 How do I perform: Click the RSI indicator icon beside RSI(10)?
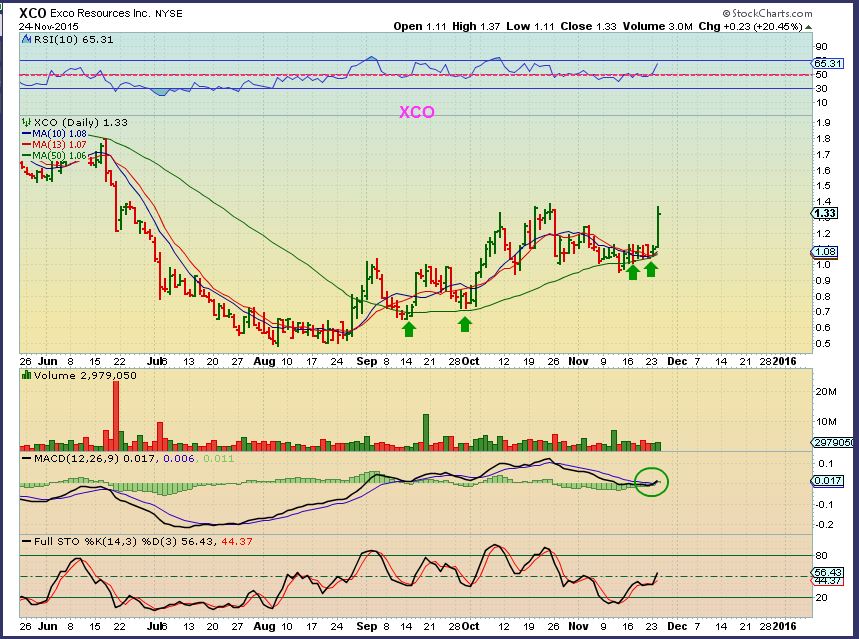pos(26,39)
